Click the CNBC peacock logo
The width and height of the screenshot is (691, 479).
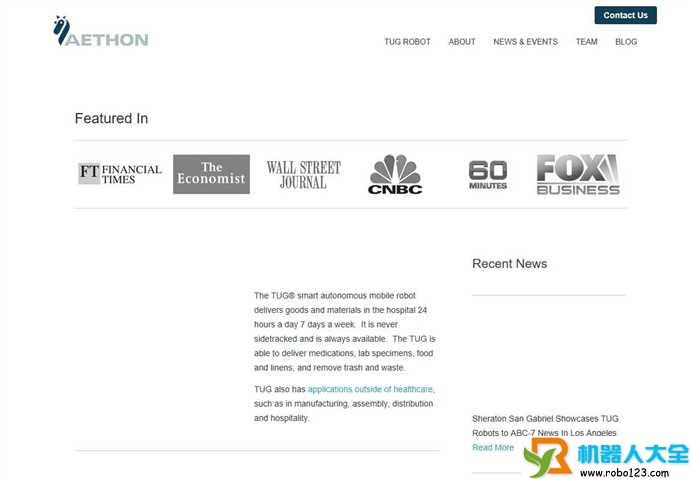click(395, 174)
